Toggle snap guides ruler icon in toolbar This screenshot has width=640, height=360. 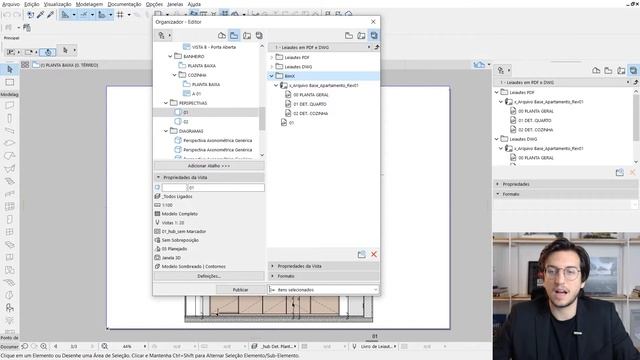[65, 15]
